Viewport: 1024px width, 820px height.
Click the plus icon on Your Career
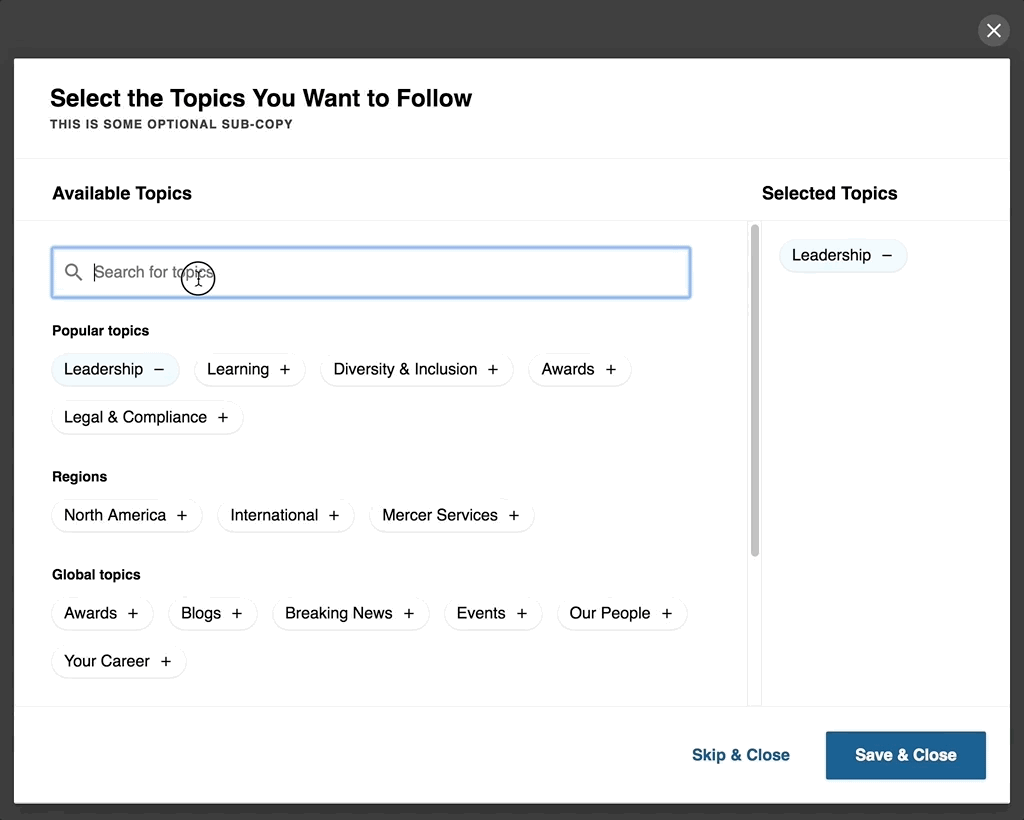point(166,662)
